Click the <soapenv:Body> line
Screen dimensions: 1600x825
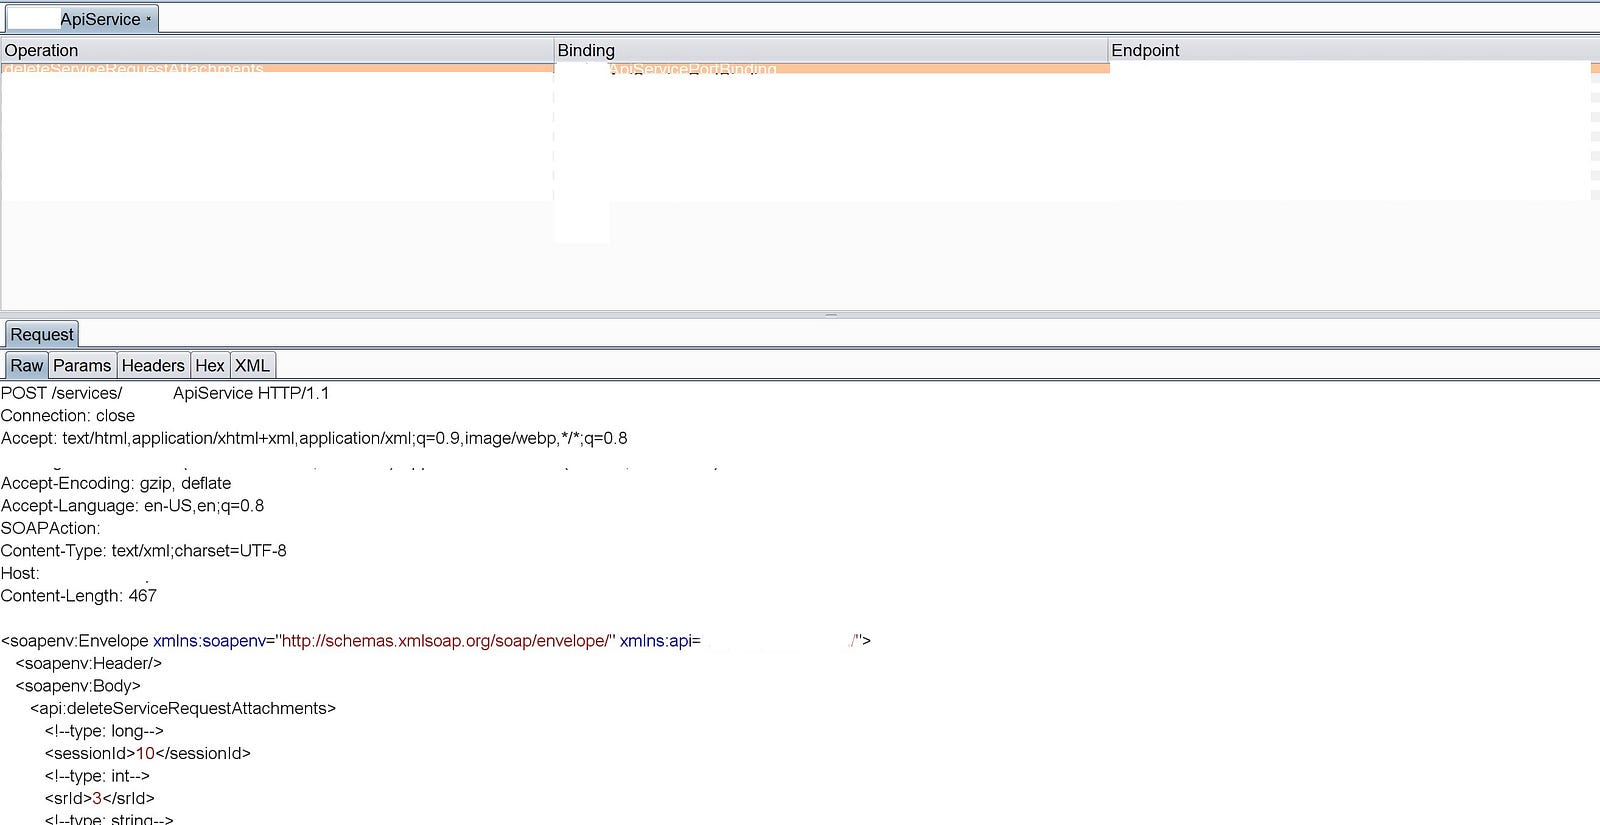(x=78, y=686)
